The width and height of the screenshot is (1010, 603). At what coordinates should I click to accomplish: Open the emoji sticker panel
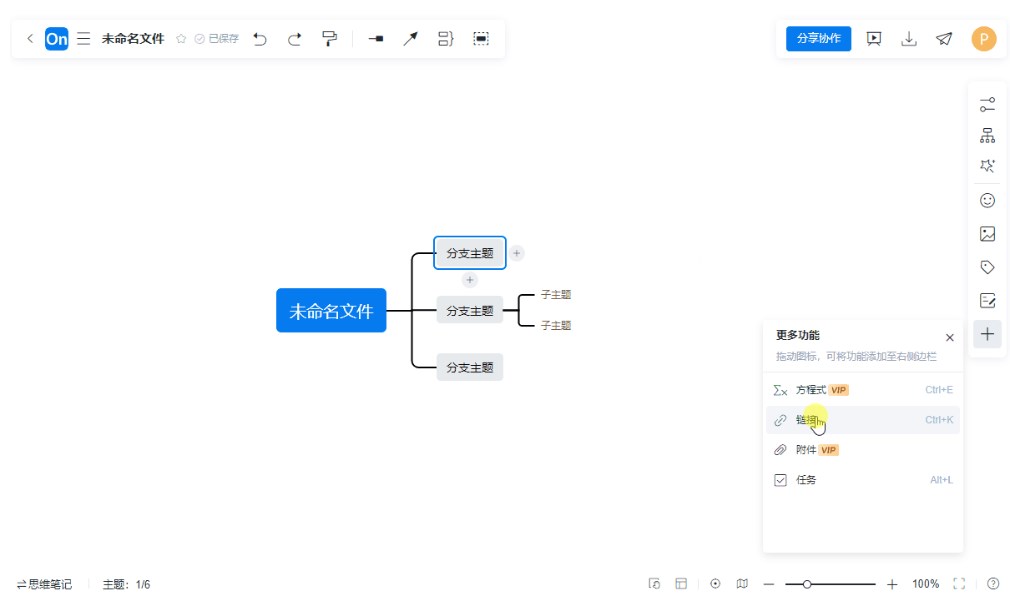(987, 200)
